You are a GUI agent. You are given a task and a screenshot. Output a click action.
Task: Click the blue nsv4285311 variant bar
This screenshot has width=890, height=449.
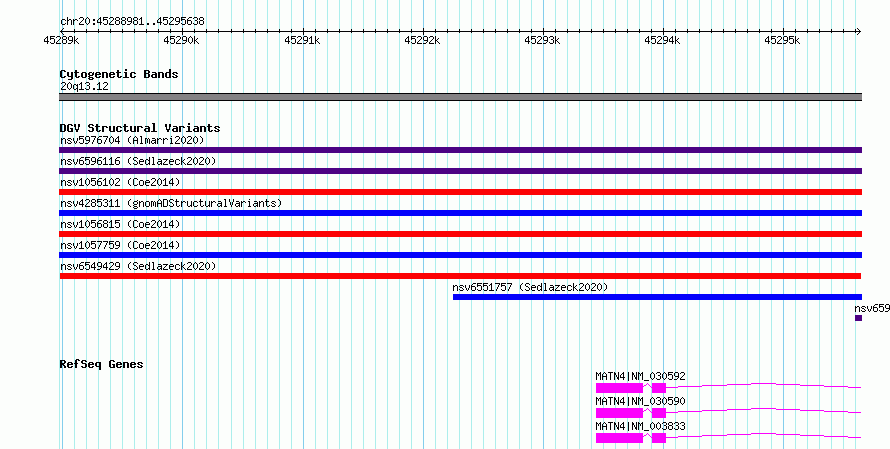coord(460,213)
